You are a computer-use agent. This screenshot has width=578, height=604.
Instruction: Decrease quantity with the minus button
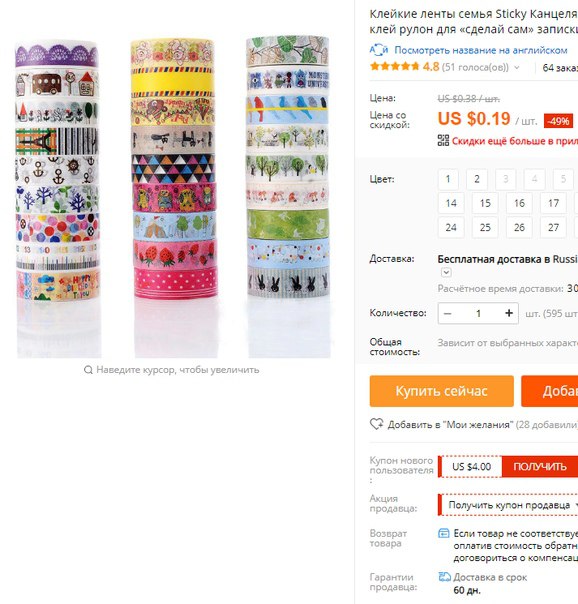[447, 314]
